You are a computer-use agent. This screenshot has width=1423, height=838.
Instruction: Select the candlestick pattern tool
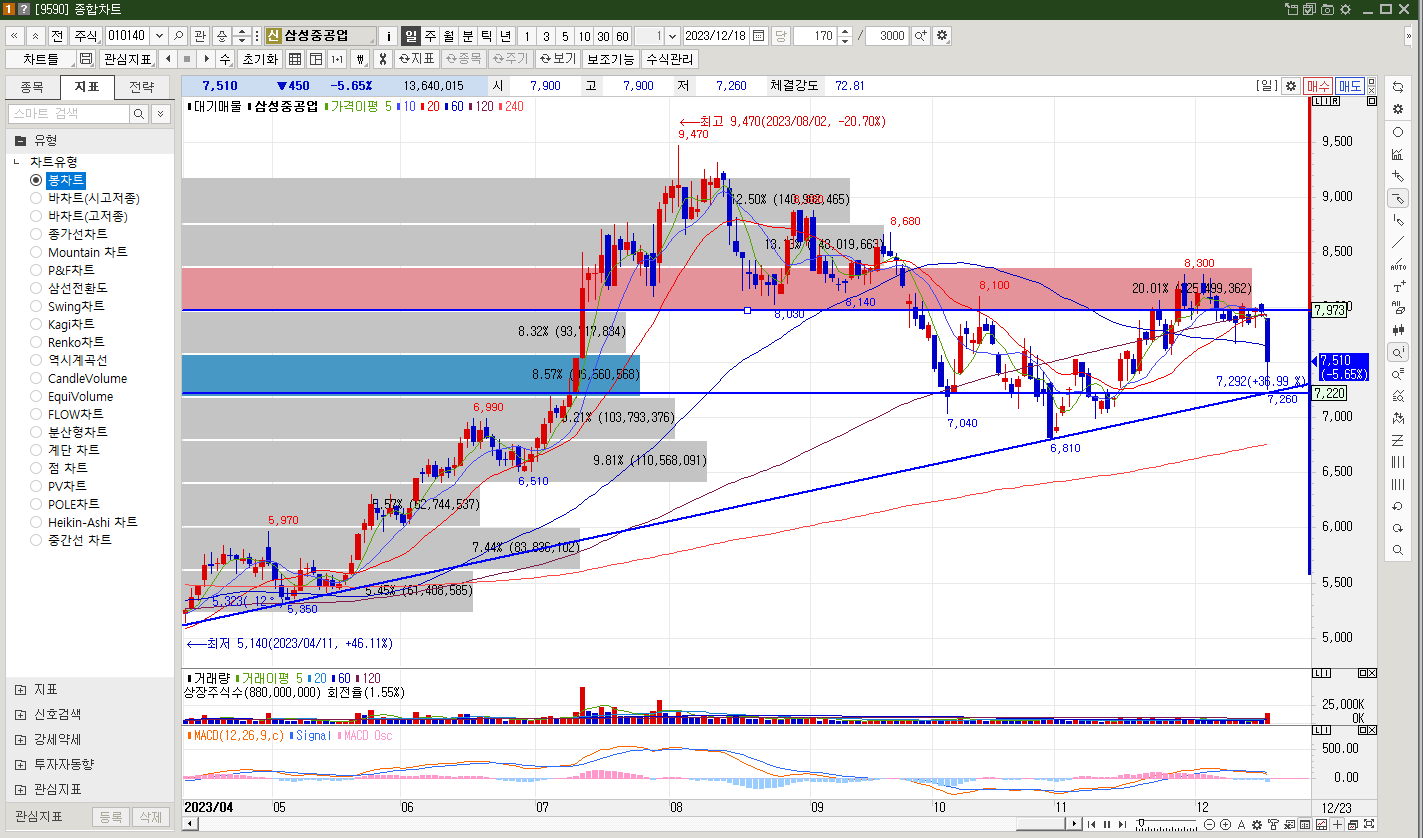click(x=1398, y=330)
